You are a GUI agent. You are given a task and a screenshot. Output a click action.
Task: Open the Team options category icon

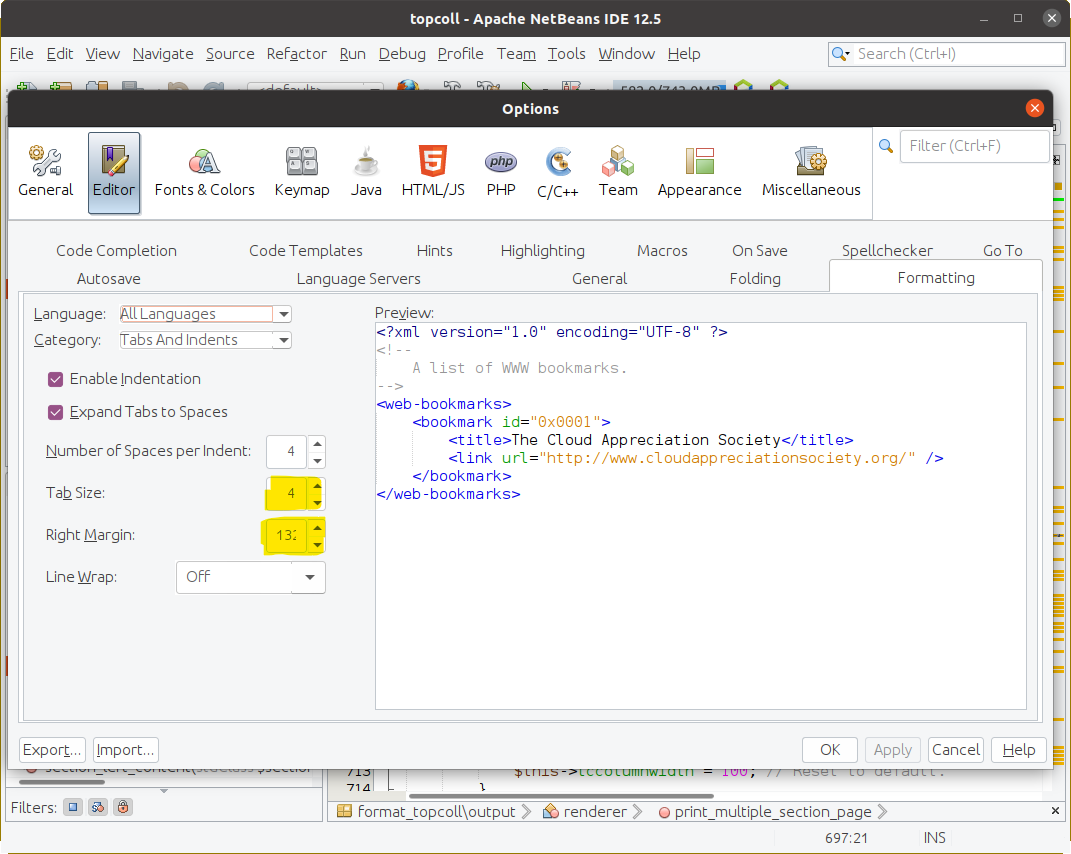click(x=618, y=172)
